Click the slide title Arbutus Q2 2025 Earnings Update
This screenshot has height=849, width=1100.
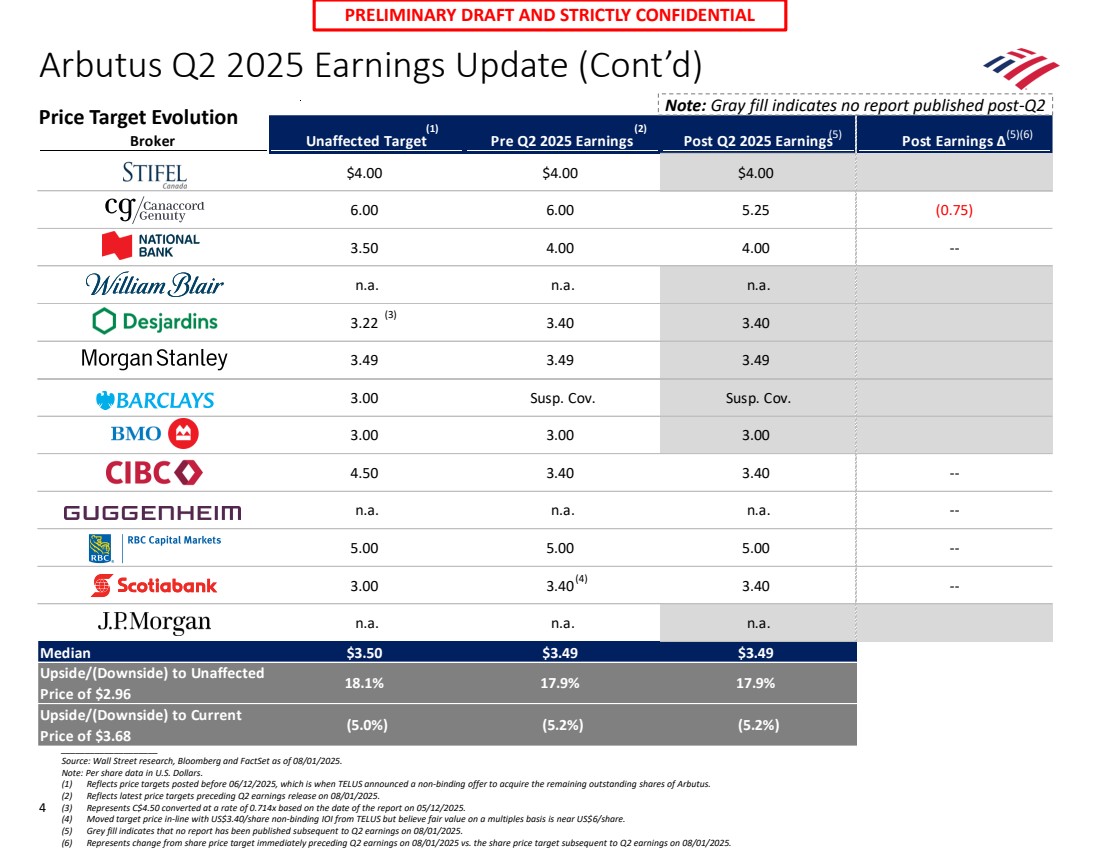pos(370,65)
